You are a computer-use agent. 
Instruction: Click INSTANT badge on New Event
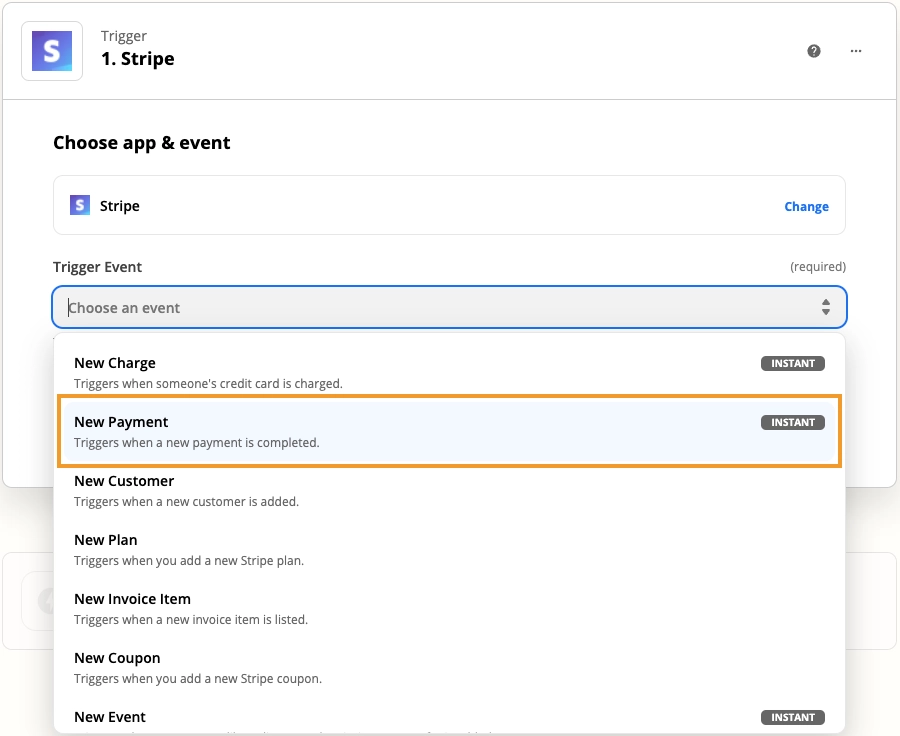coord(793,717)
